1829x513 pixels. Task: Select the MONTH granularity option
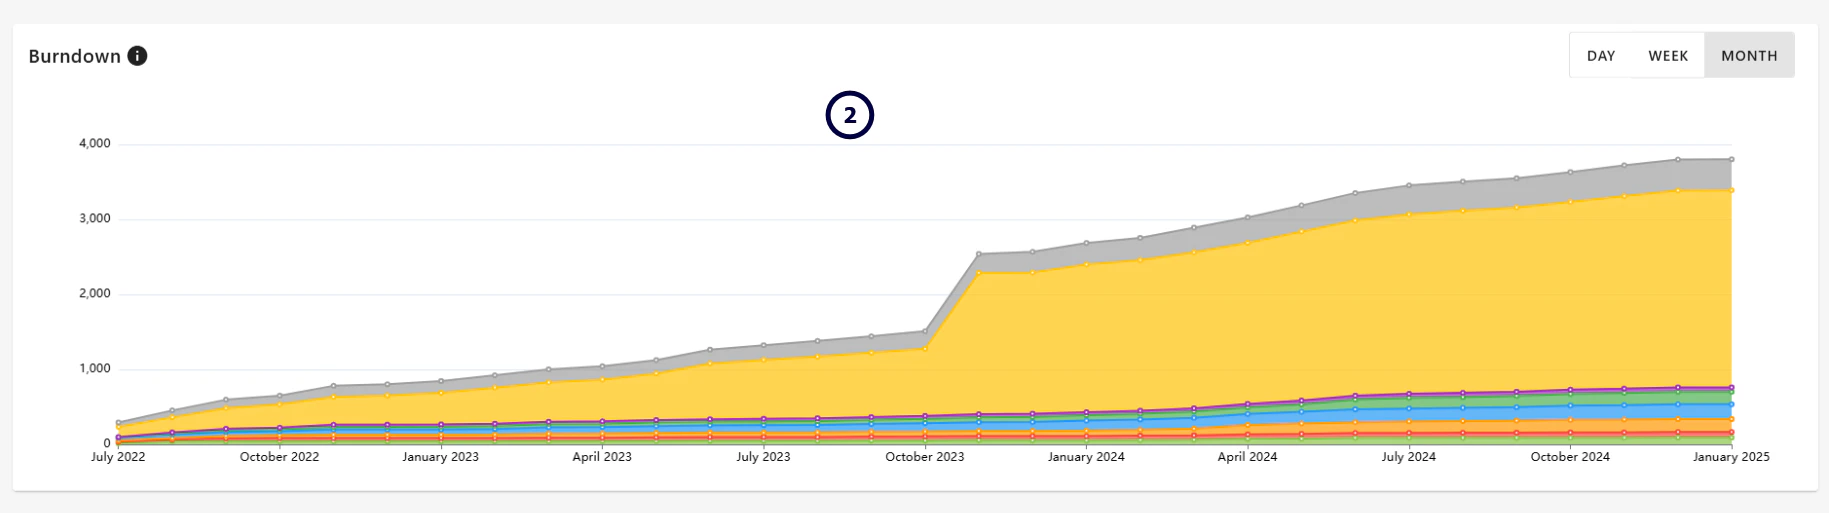[1749, 56]
